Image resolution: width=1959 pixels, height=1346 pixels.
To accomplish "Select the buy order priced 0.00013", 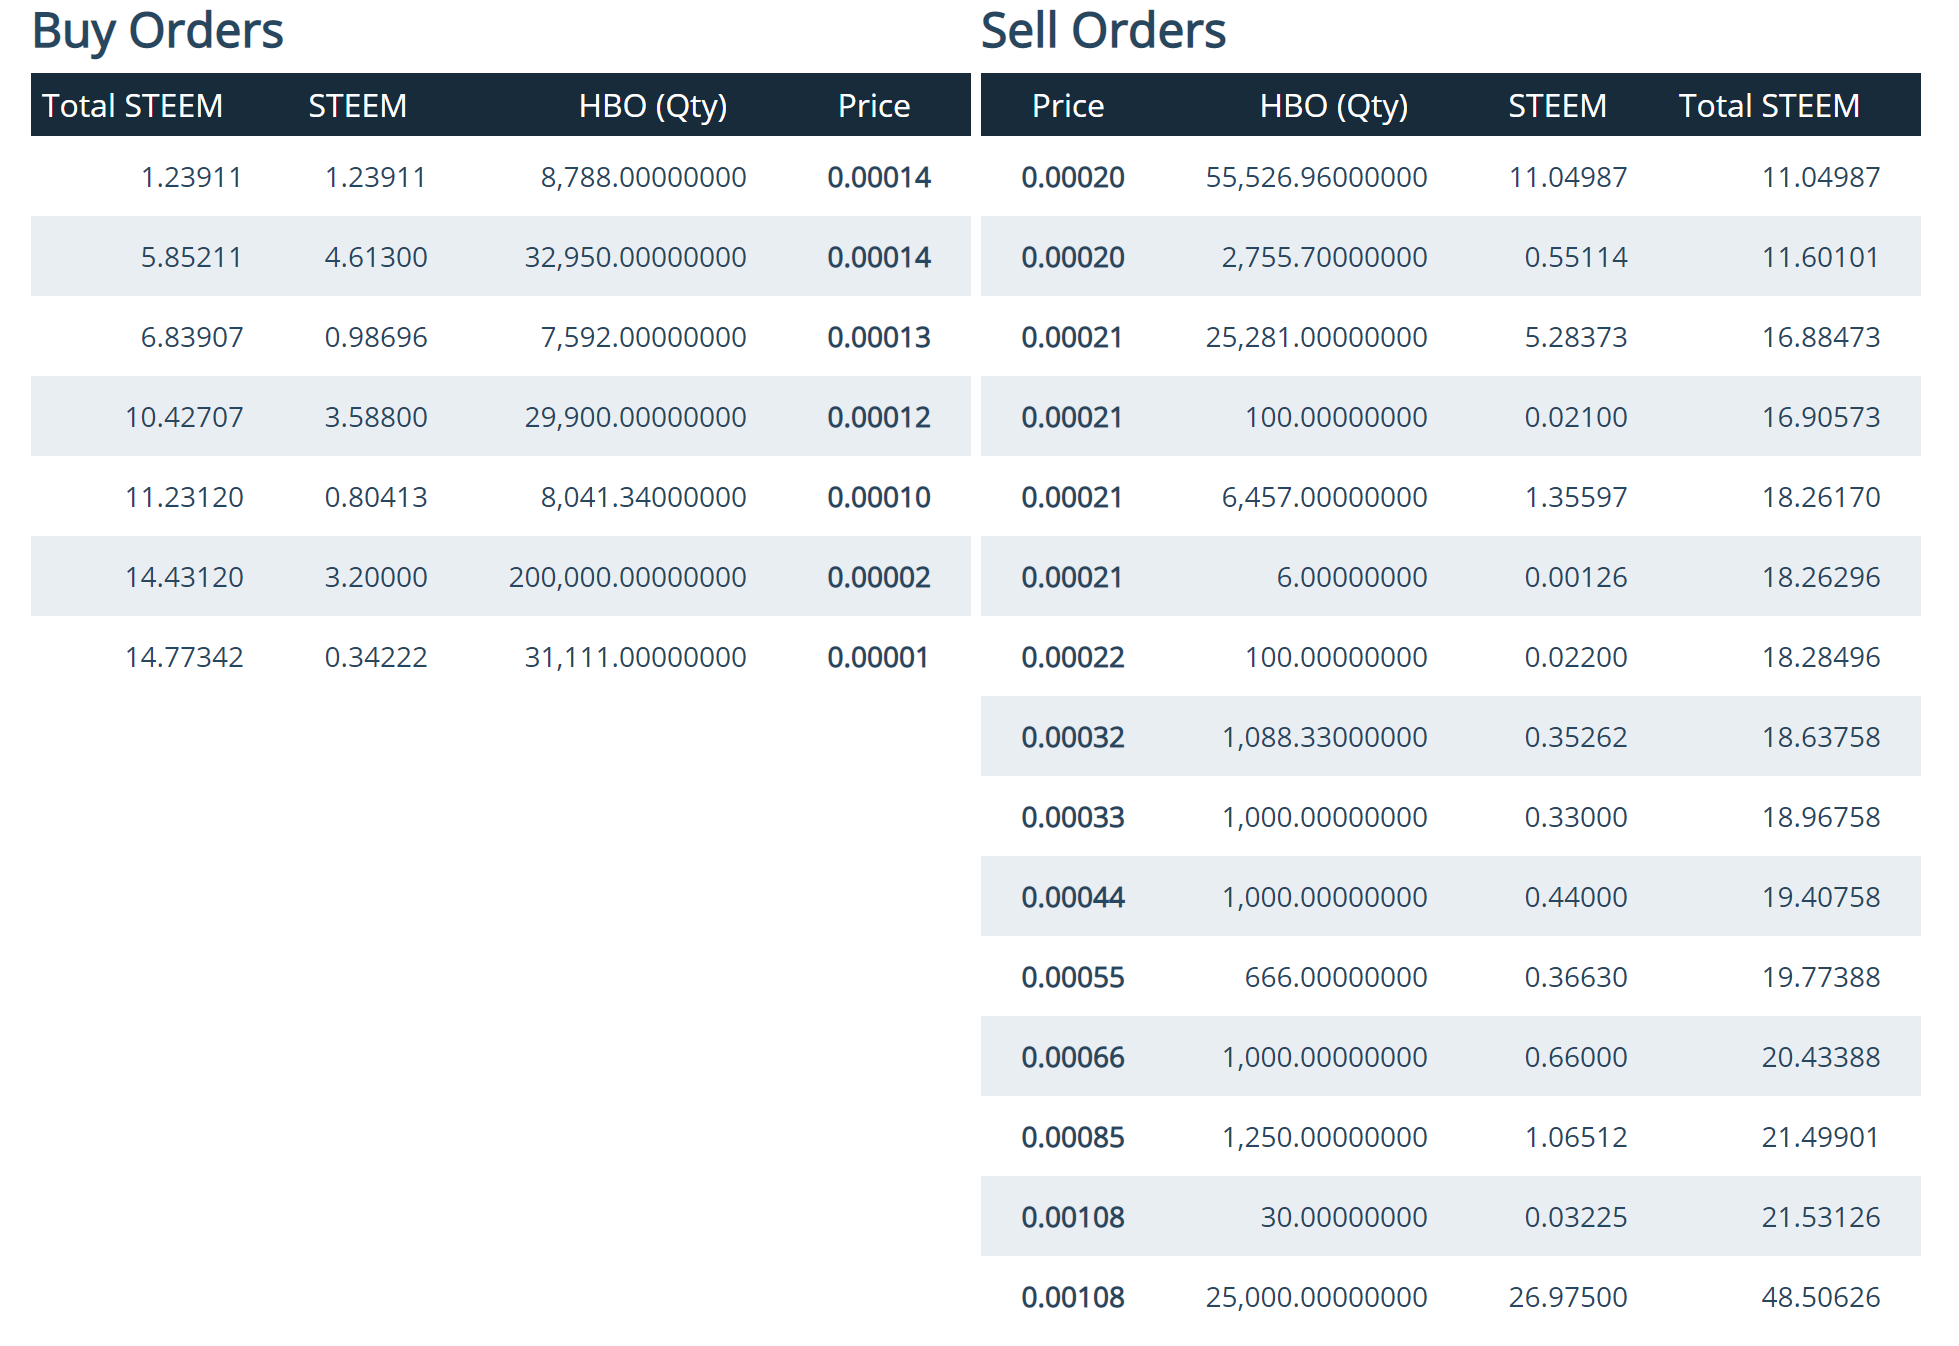I will (878, 338).
